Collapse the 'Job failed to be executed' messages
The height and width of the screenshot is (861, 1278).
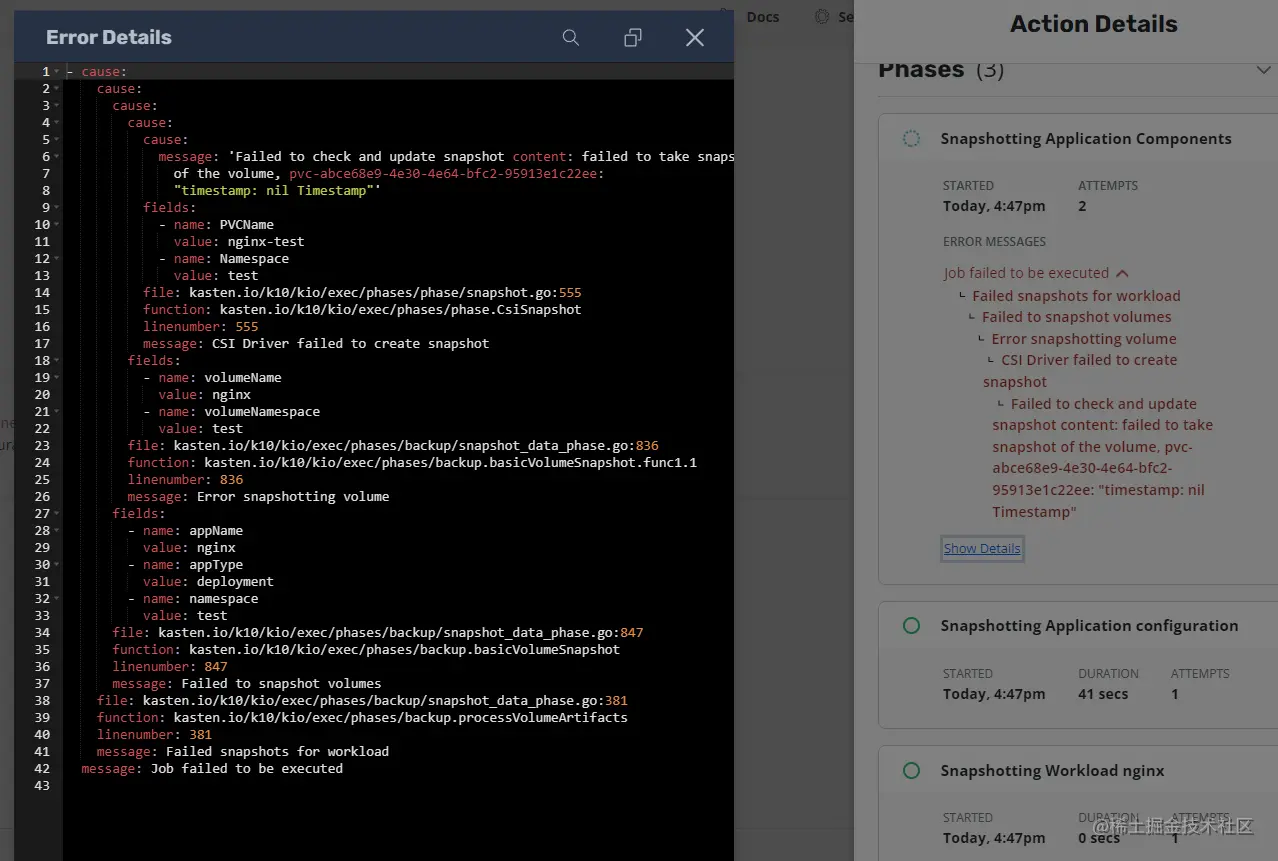pyautogui.click(x=1123, y=273)
